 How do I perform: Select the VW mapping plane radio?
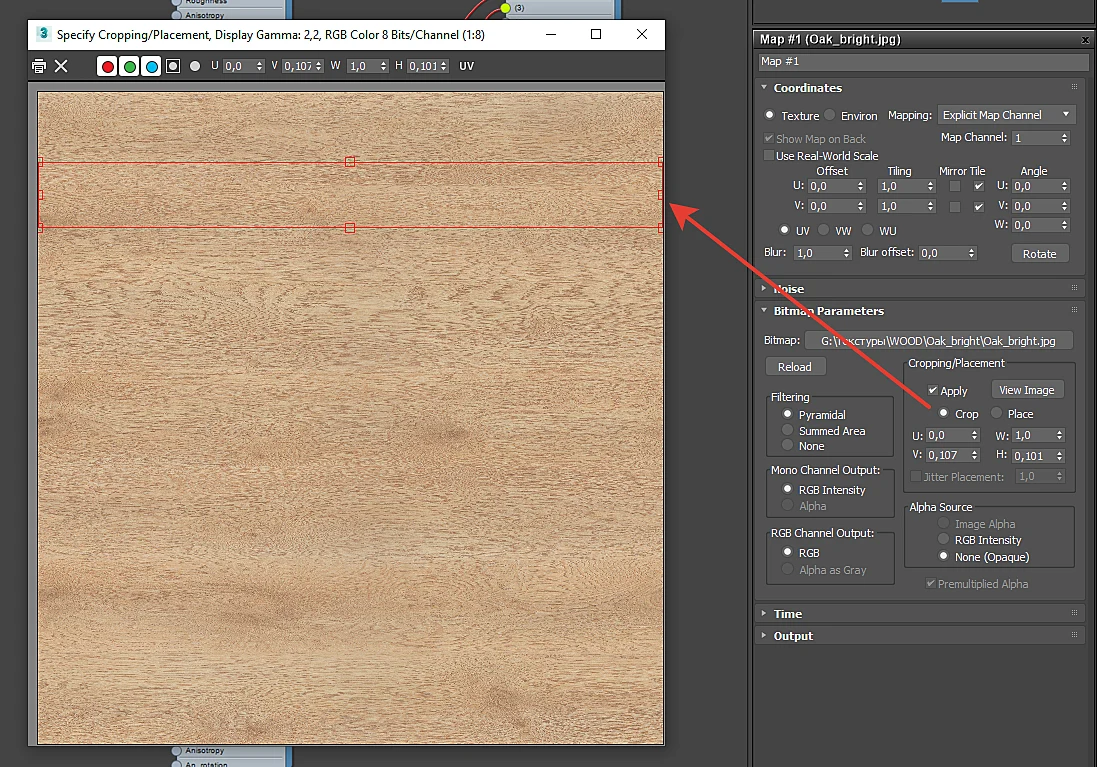(x=823, y=230)
